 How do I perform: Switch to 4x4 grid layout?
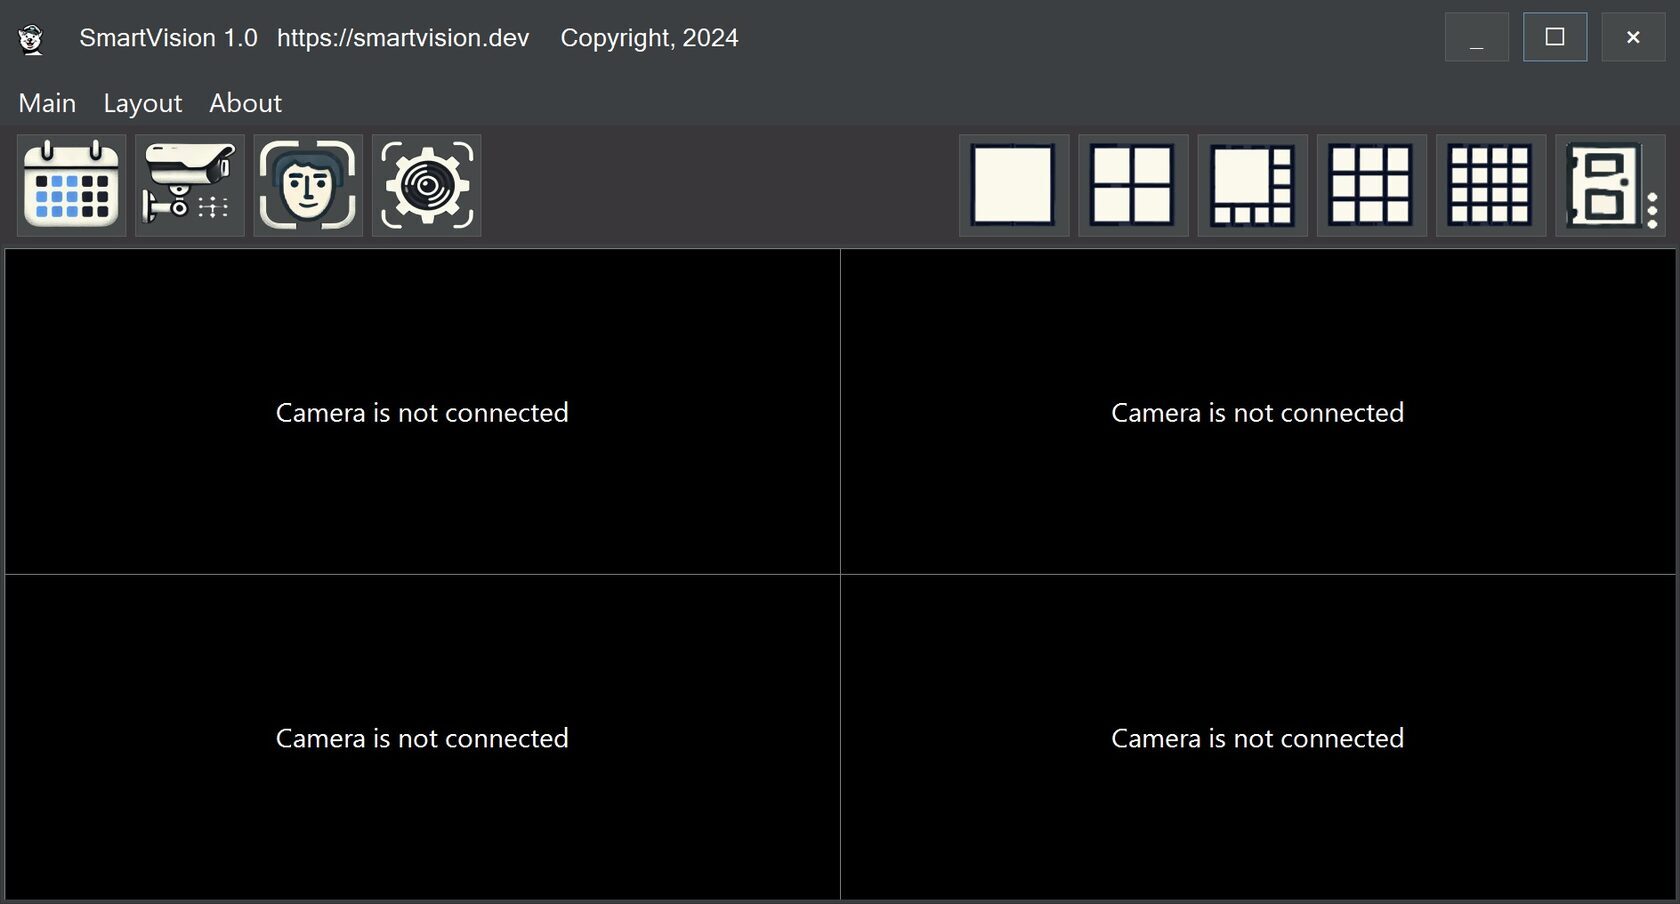coord(1489,185)
